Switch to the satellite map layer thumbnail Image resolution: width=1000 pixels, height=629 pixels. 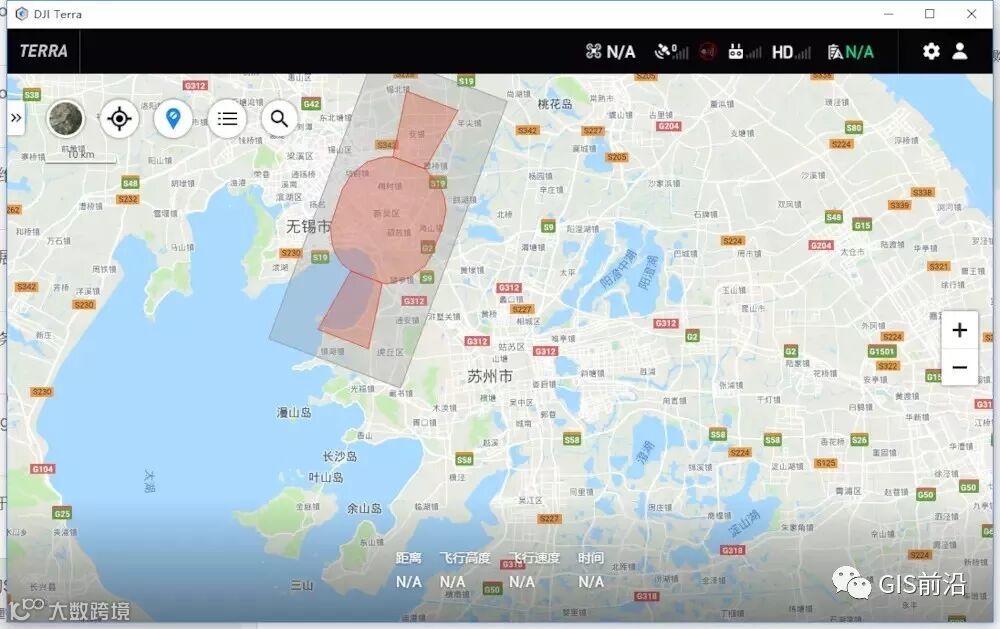[65, 119]
